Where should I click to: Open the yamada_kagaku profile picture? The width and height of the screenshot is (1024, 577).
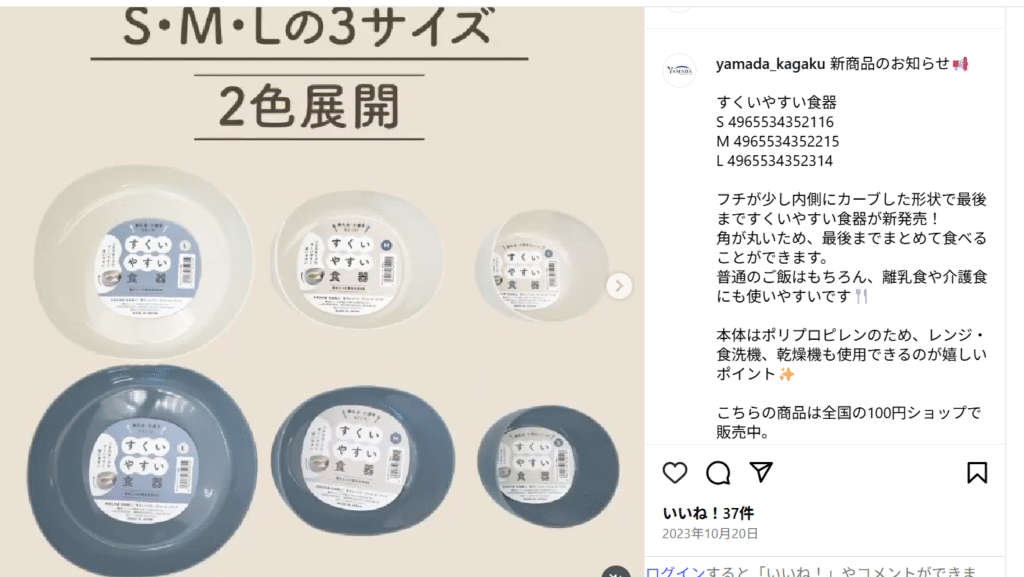pos(679,70)
